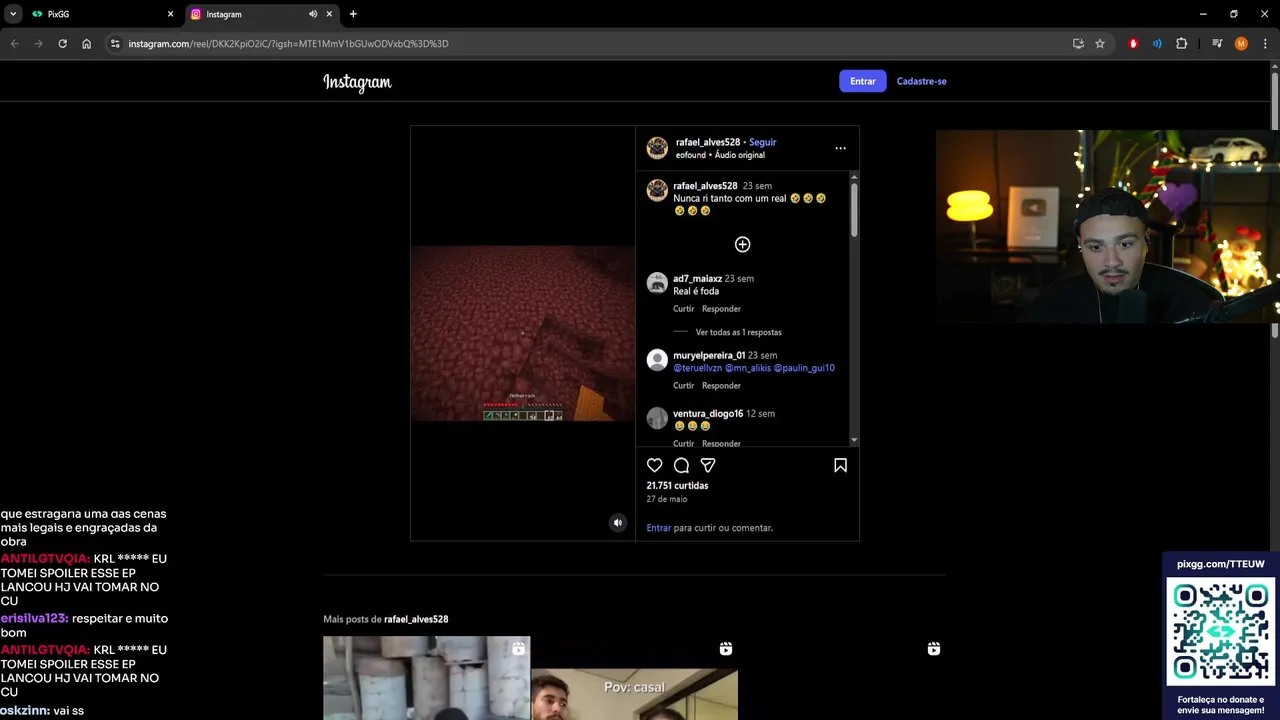Share the reel with the paper plane icon
Viewport: 1280px width, 720px height.
point(708,465)
